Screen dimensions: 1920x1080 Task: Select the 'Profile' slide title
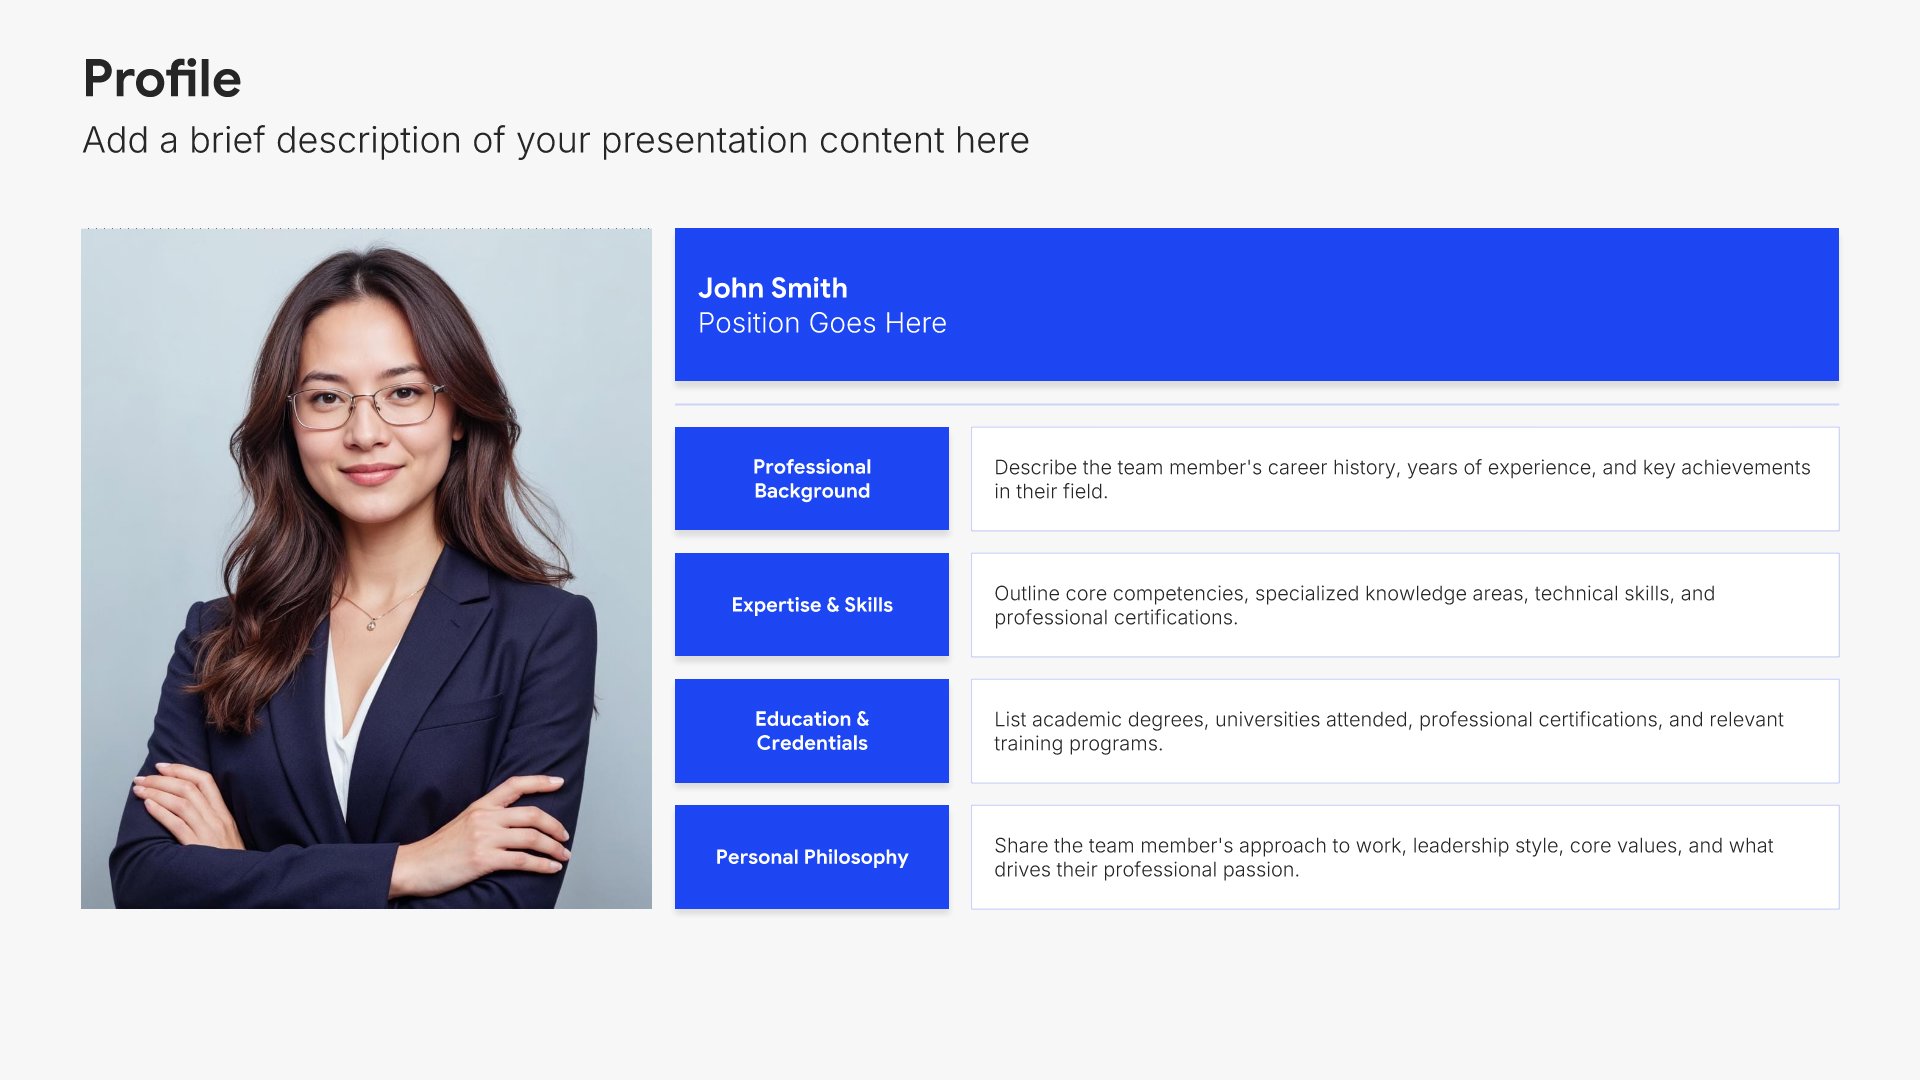162,79
